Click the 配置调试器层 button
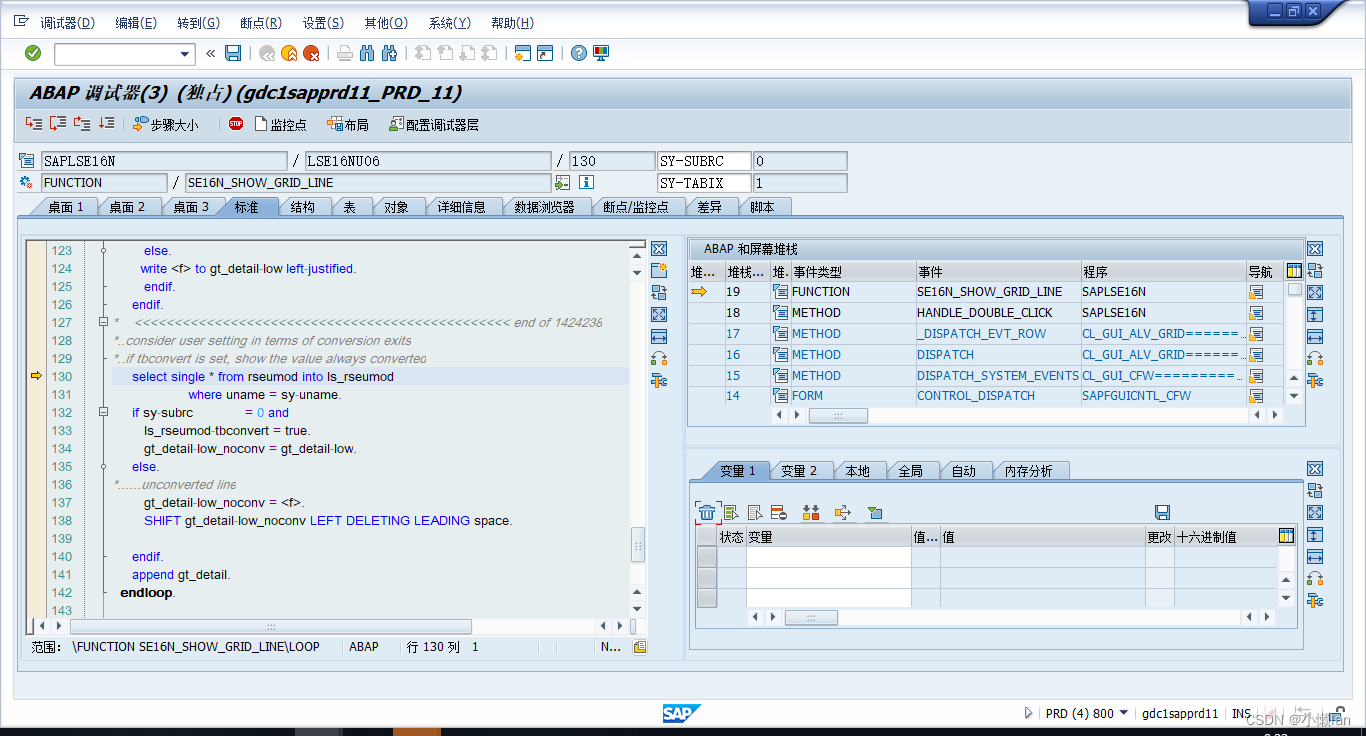 tap(434, 125)
